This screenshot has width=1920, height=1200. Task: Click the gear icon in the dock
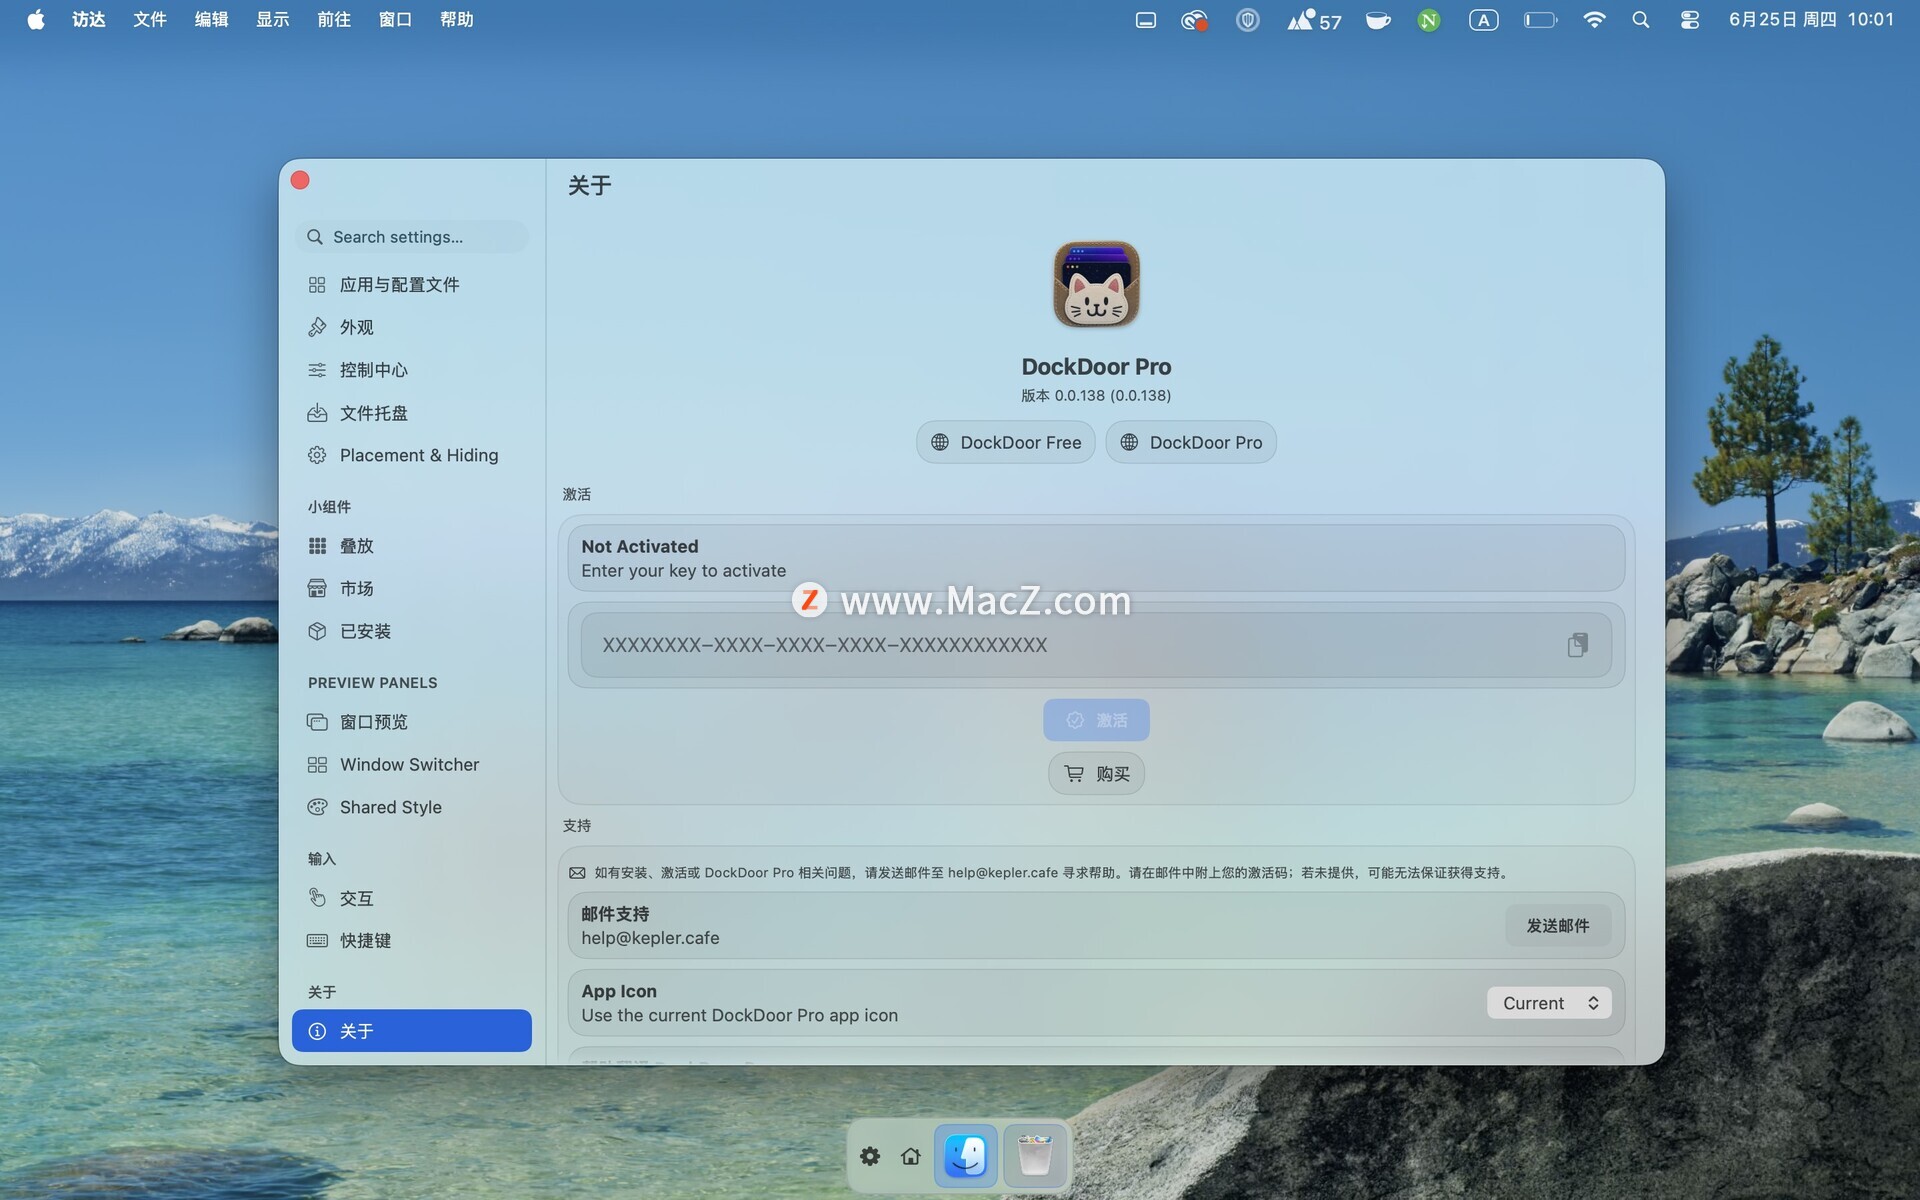870,1156
